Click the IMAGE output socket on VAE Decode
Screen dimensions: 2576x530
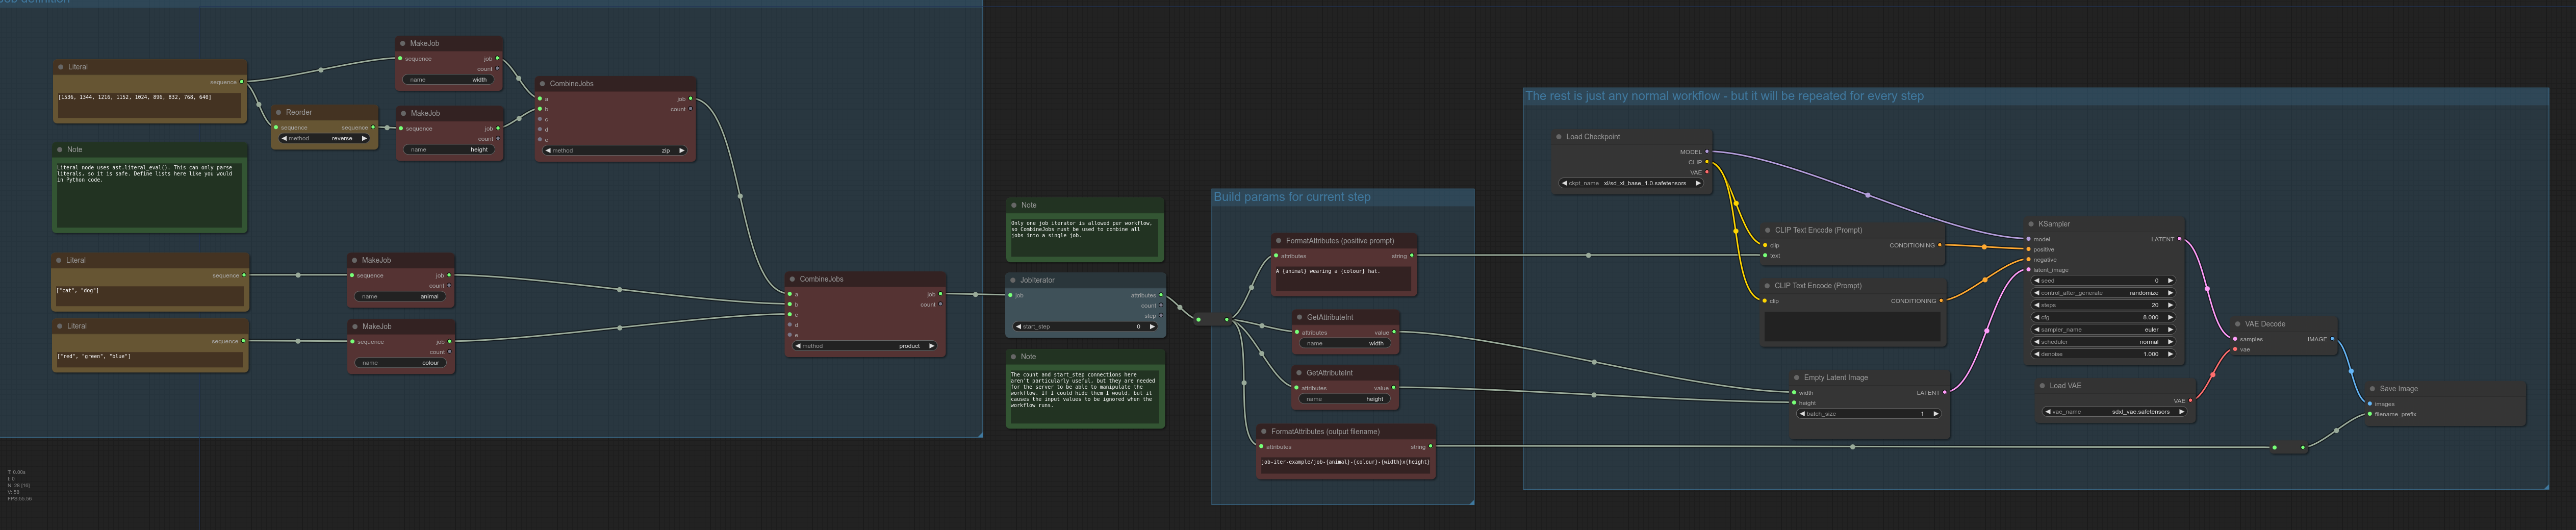point(2332,339)
